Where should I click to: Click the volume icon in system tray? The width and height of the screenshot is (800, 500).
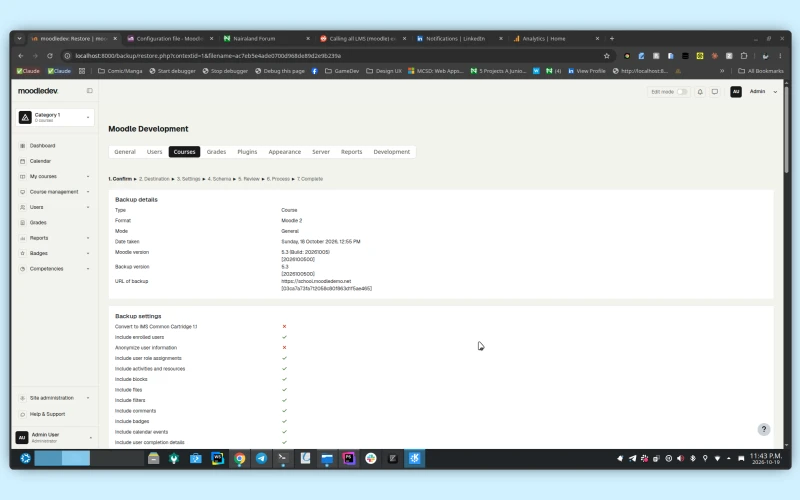tap(681, 458)
